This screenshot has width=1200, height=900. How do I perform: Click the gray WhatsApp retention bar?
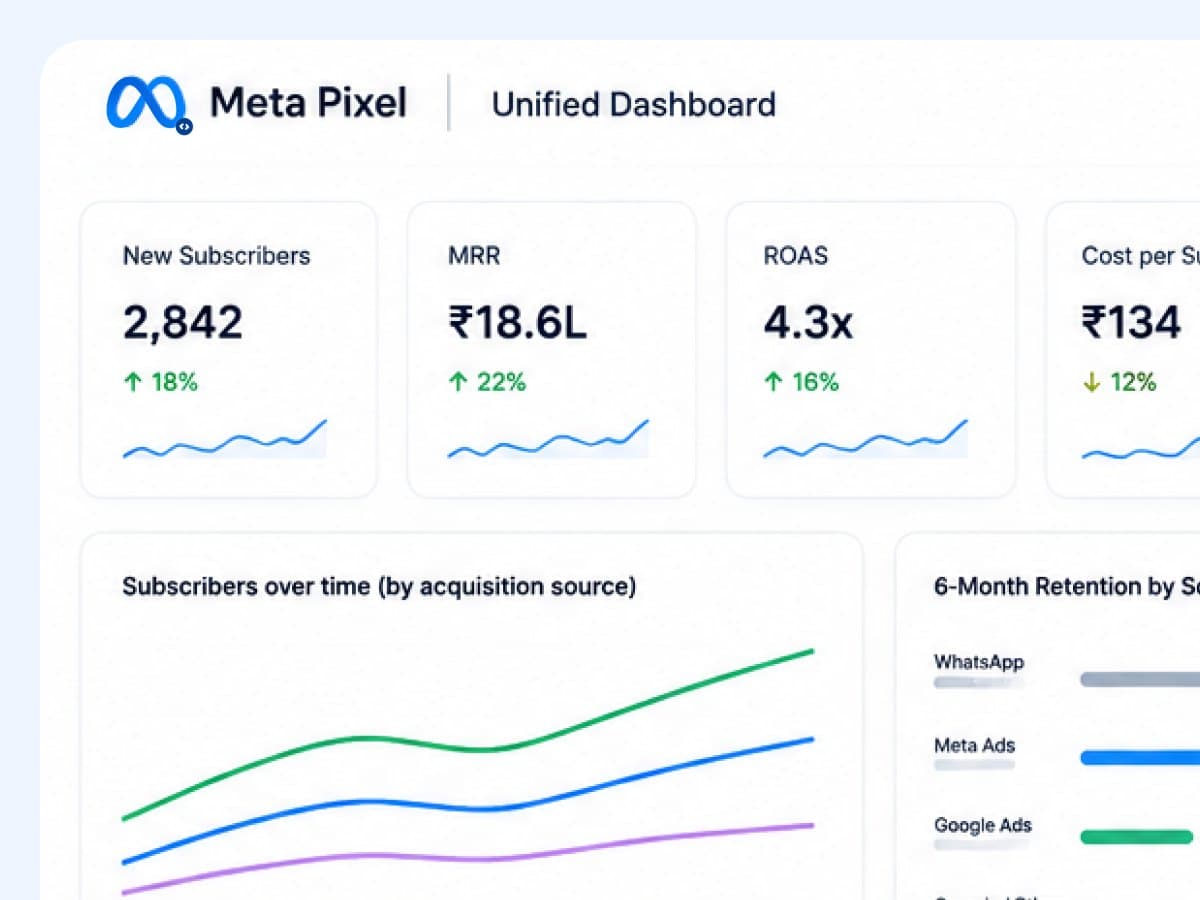(x=1140, y=680)
